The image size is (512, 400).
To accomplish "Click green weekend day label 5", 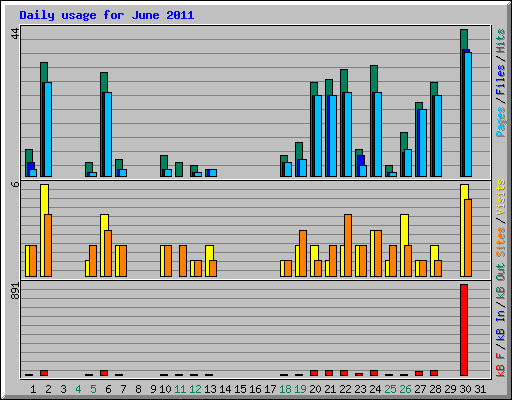I will (x=93, y=389).
